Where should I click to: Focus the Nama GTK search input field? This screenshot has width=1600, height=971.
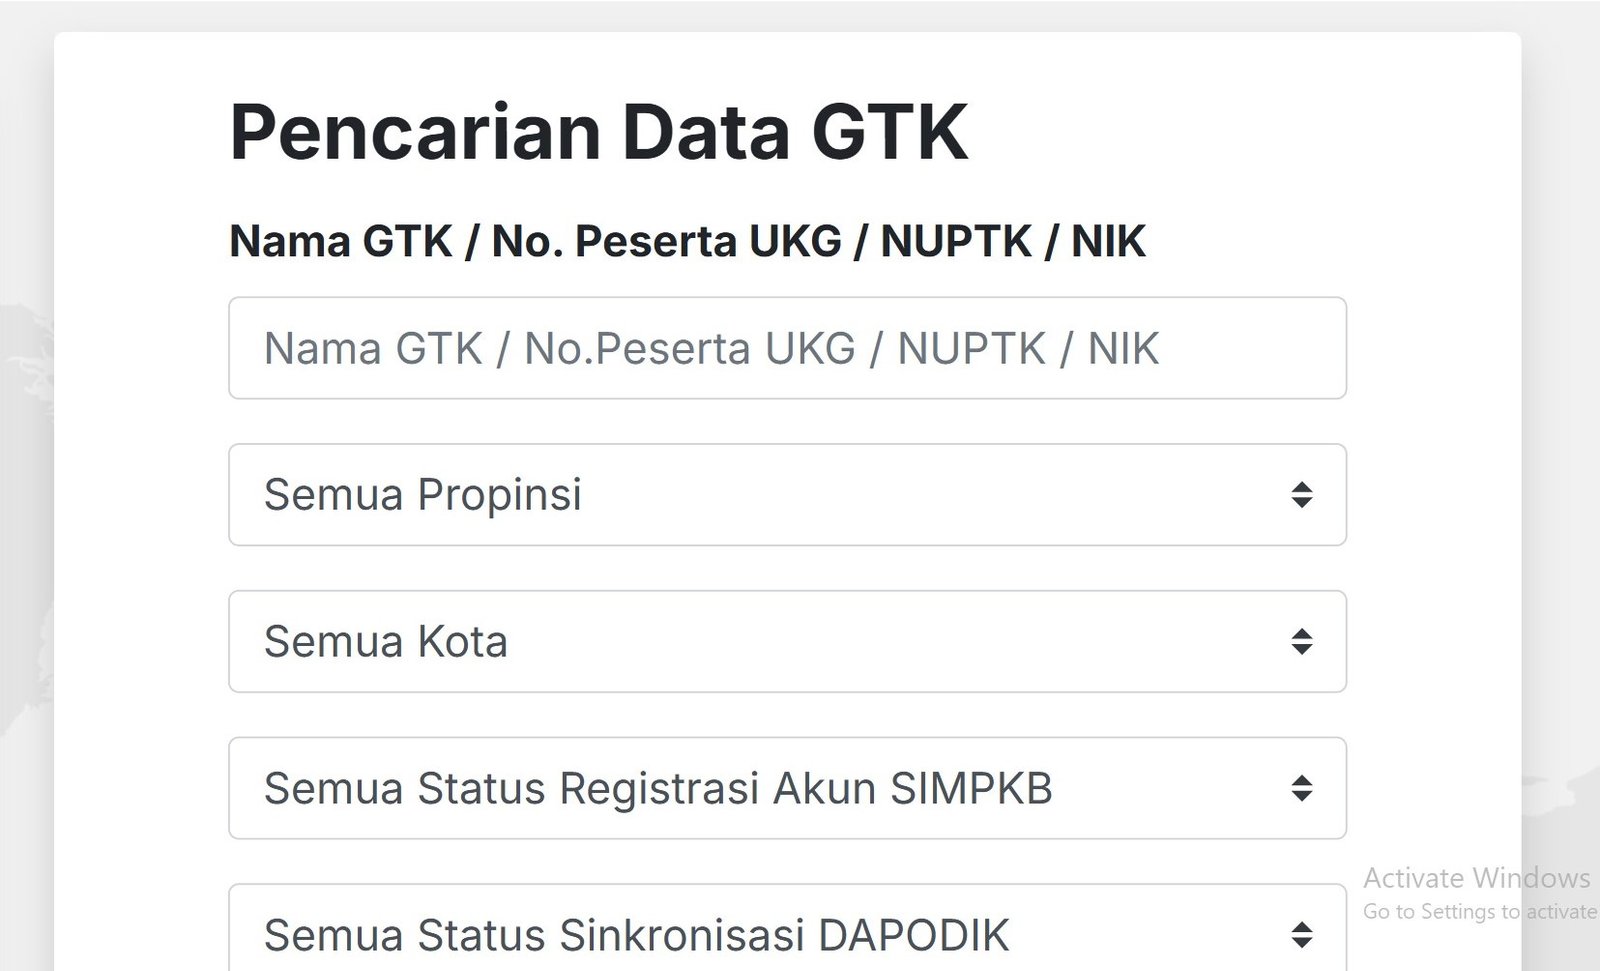click(x=786, y=348)
